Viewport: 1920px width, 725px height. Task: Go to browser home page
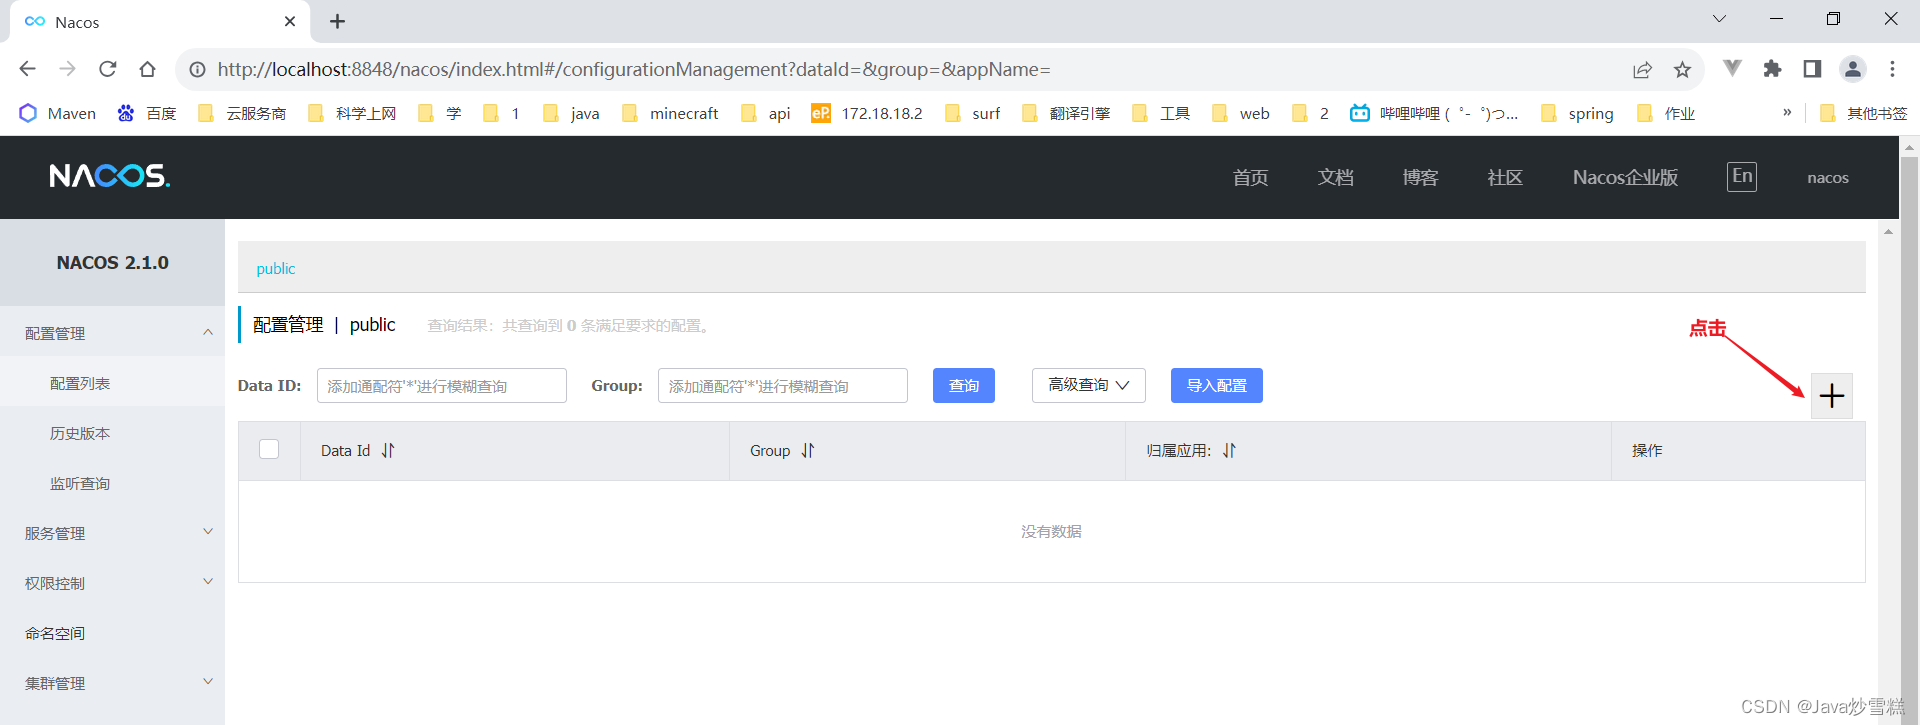click(x=148, y=69)
